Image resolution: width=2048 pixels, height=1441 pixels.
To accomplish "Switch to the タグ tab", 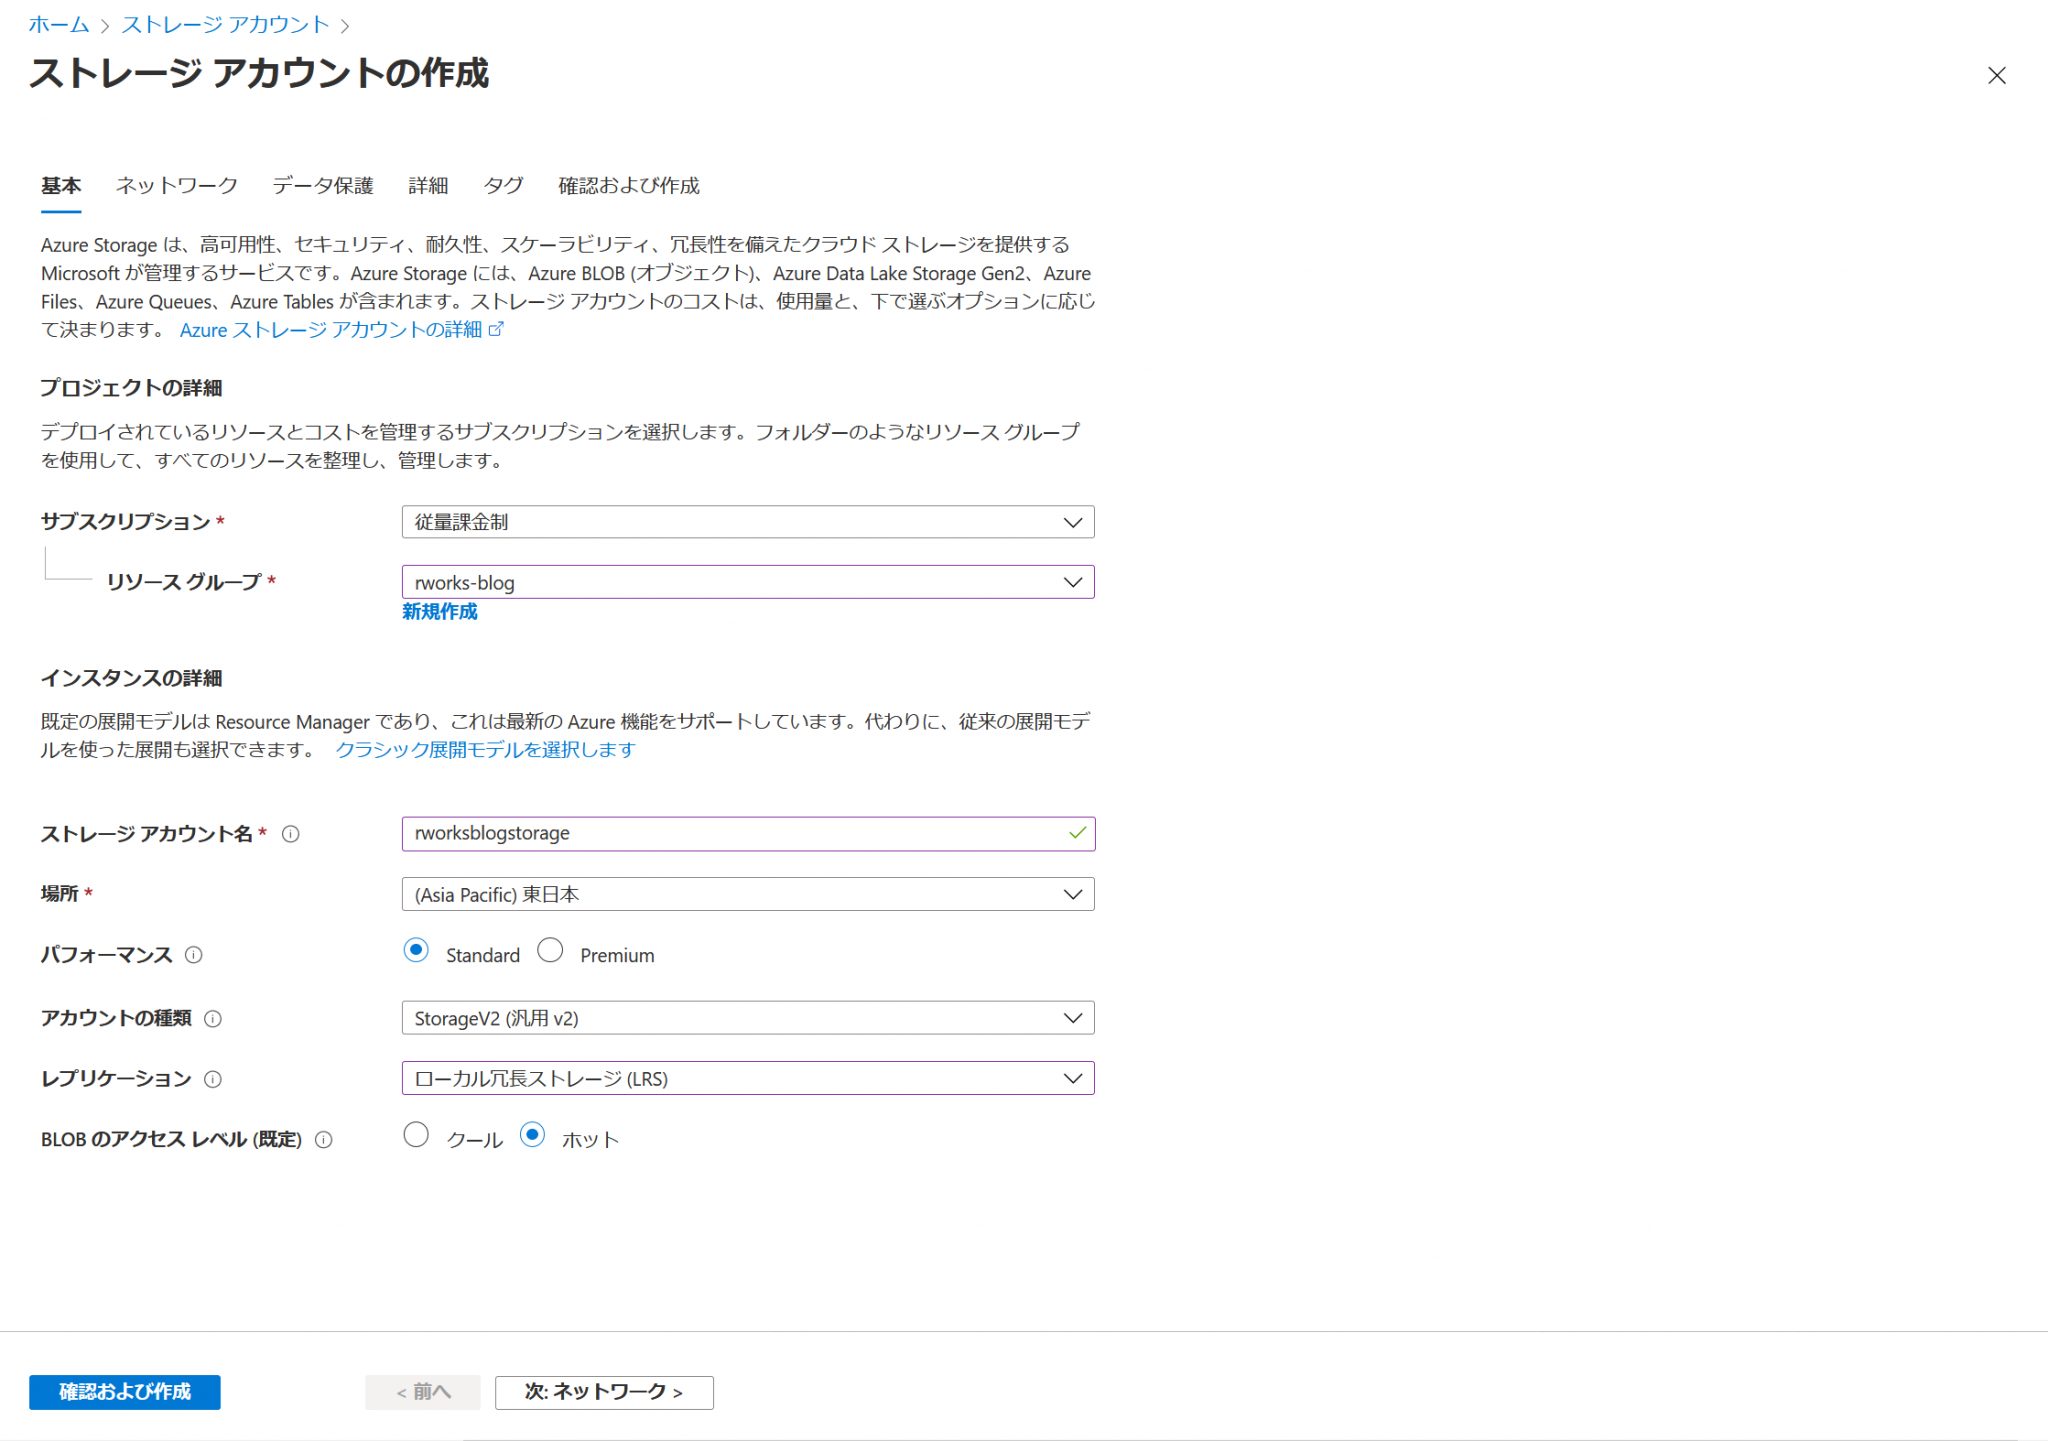I will 503,186.
